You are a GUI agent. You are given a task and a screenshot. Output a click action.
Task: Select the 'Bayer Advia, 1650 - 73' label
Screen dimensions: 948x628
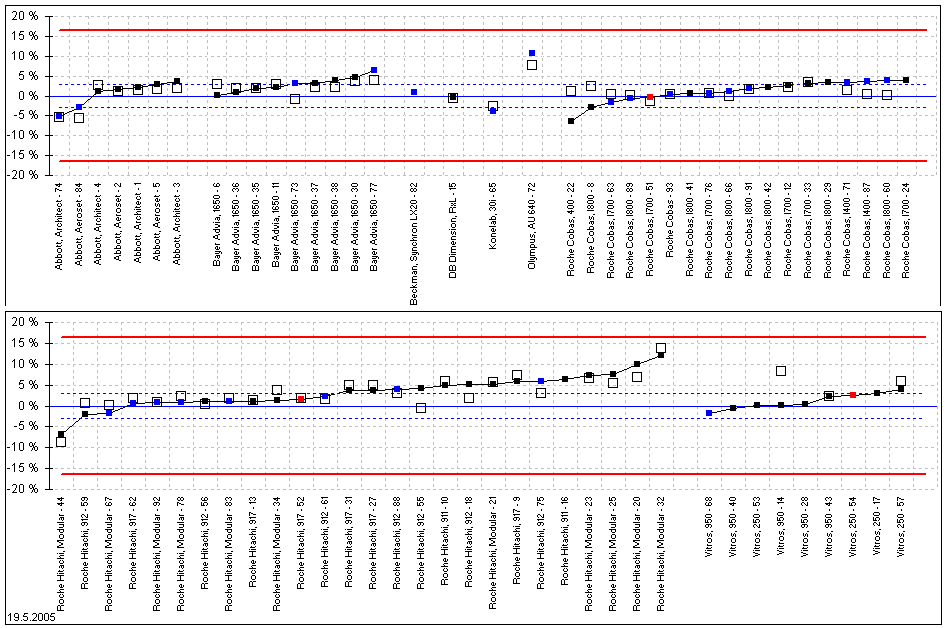[295, 226]
